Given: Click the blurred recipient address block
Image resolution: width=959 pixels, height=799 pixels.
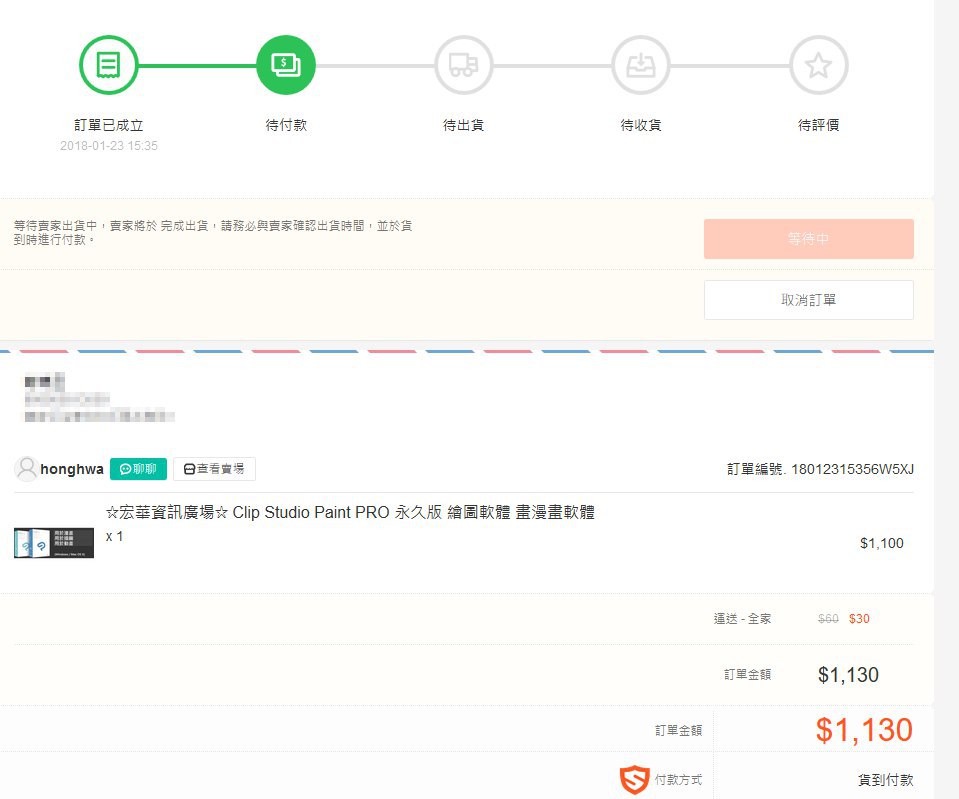Looking at the screenshot, I should (x=99, y=399).
